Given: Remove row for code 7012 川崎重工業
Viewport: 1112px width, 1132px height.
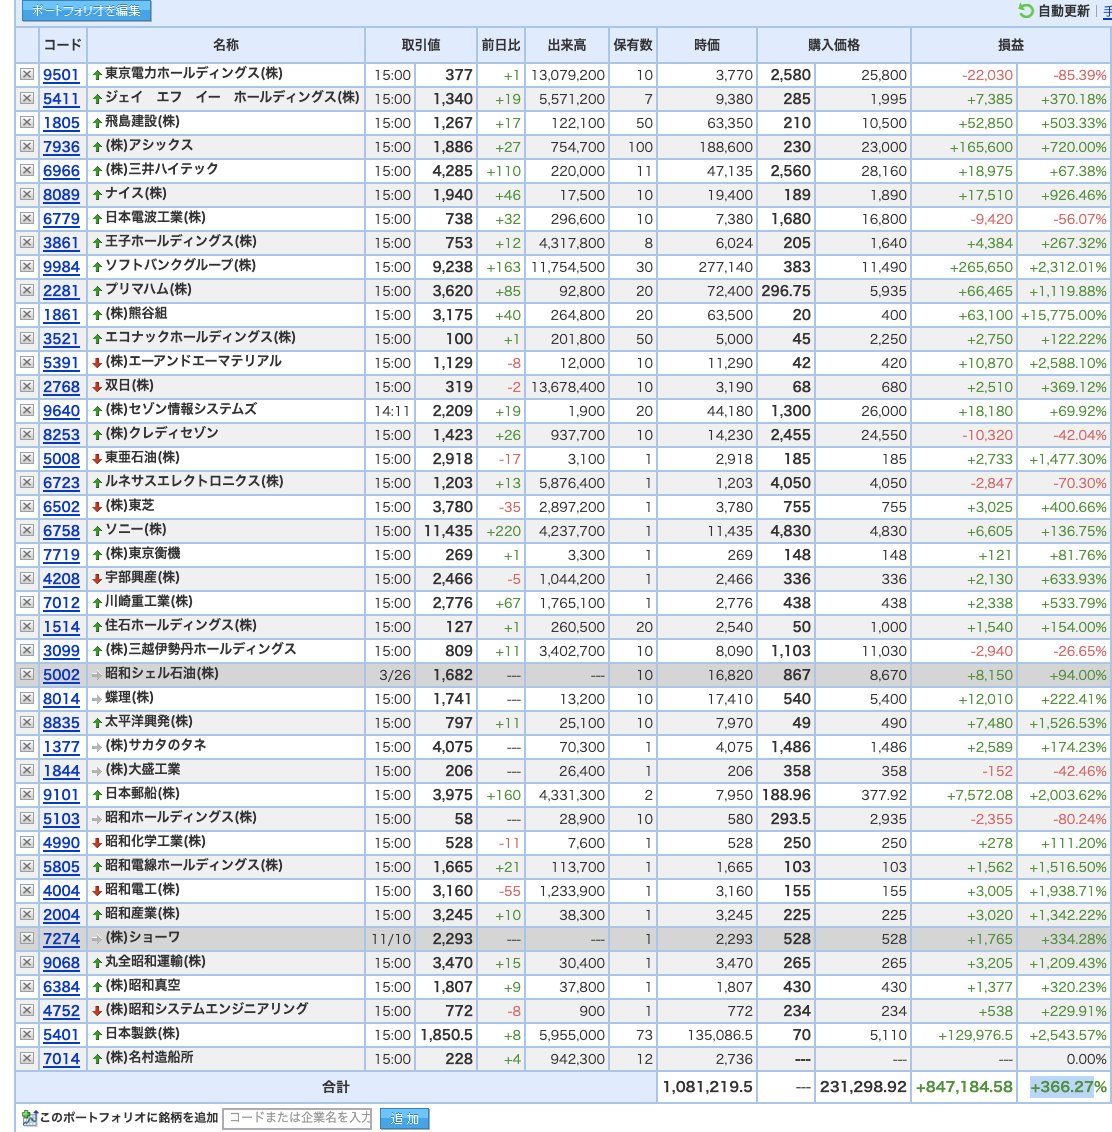Looking at the screenshot, I should point(27,602).
